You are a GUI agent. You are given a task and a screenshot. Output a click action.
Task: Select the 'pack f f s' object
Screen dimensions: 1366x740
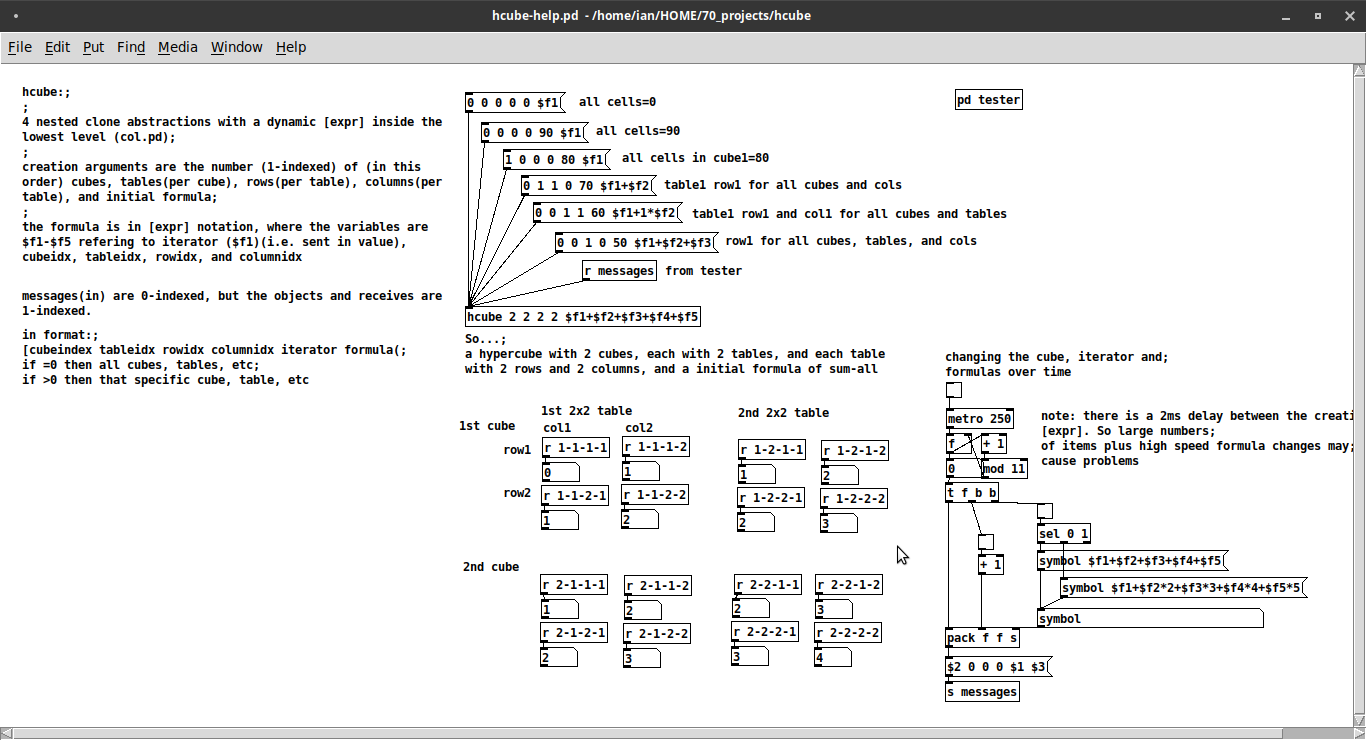[983, 638]
